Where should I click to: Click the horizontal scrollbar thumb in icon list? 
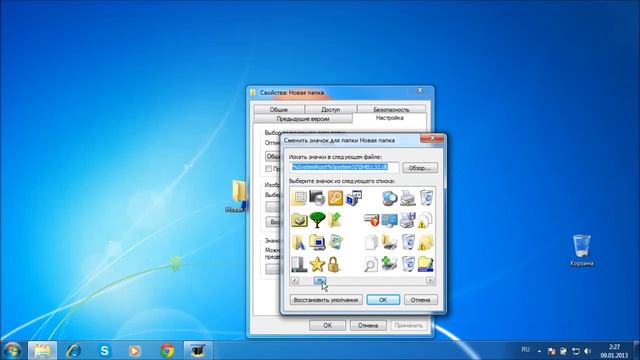tap(320, 280)
